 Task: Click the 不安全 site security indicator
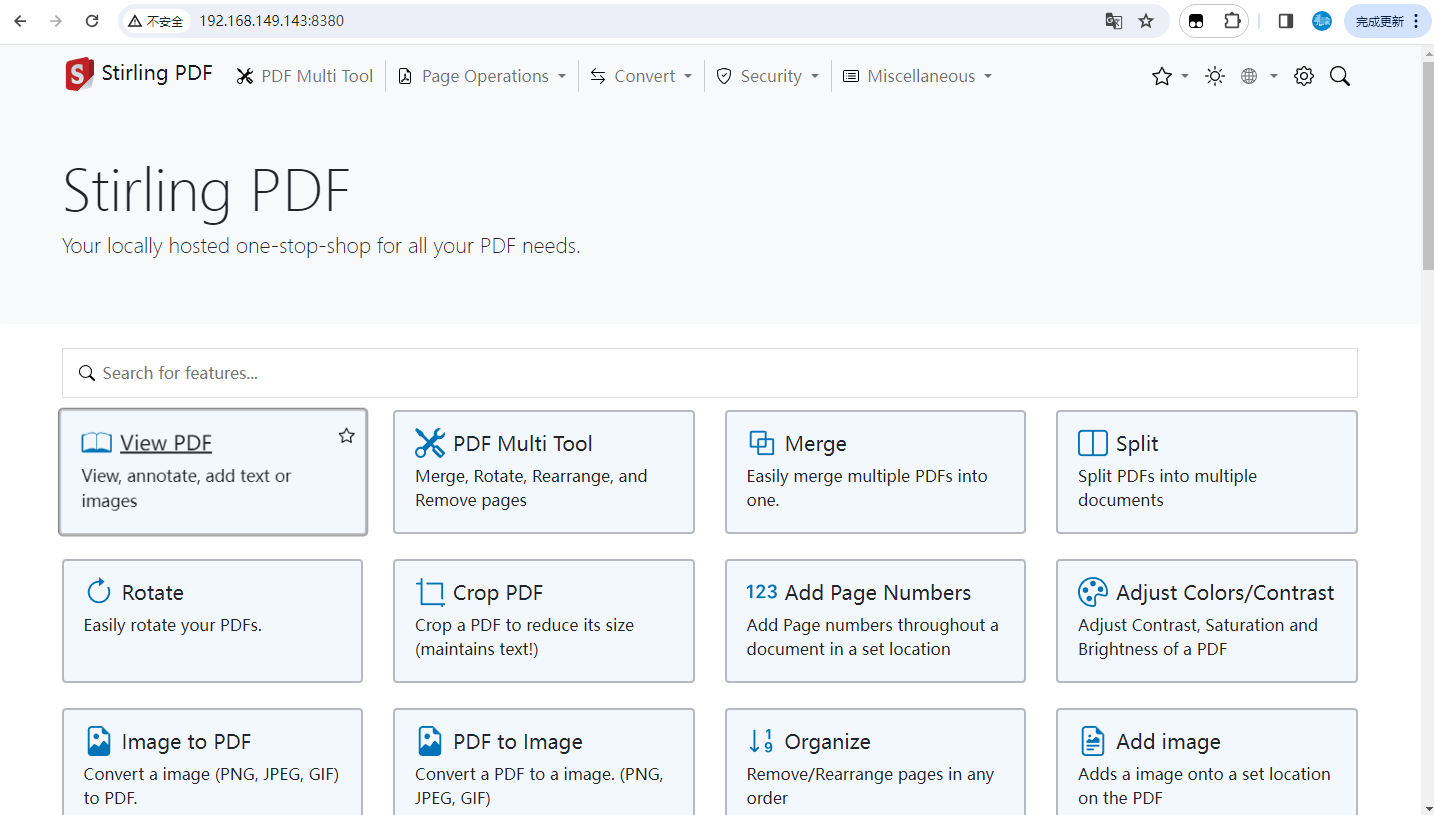point(156,21)
